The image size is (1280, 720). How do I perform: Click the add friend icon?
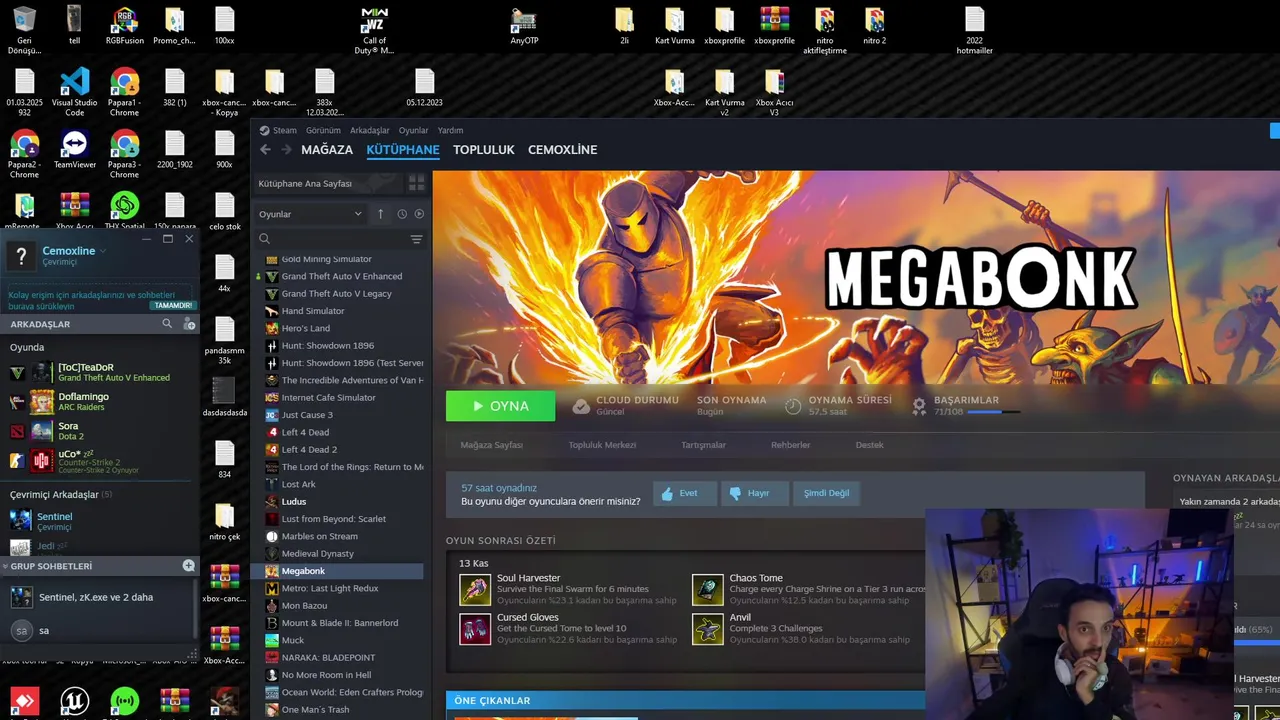click(x=189, y=324)
